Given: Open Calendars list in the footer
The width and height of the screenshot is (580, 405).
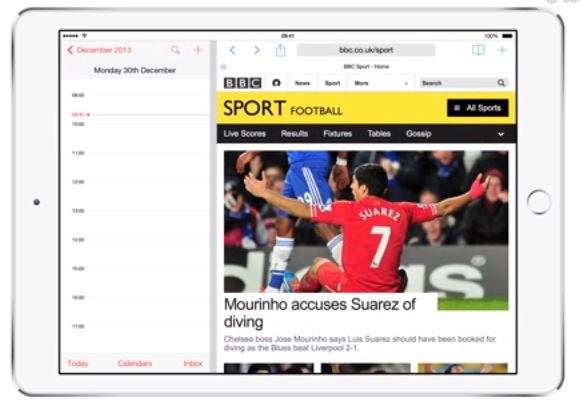Looking at the screenshot, I should click(135, 363).
